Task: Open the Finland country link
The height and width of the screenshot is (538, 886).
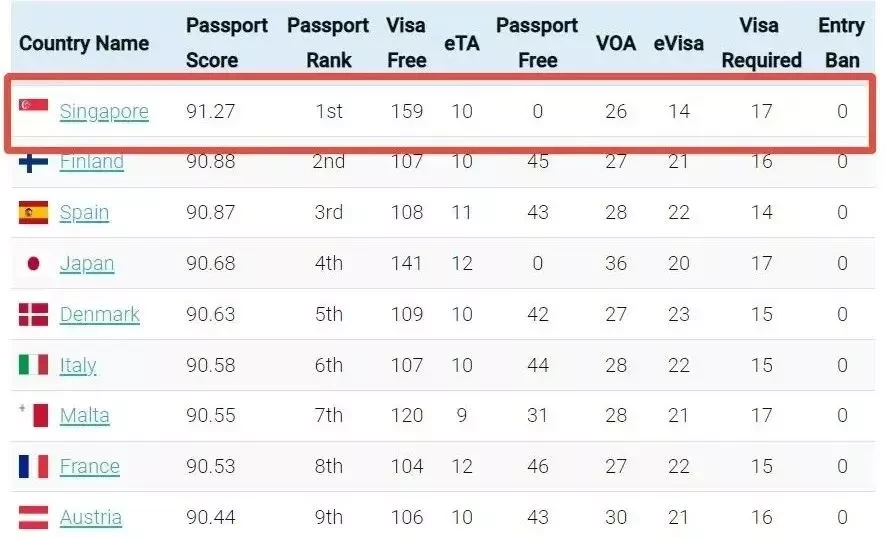Action: click(x=92, y=162)
